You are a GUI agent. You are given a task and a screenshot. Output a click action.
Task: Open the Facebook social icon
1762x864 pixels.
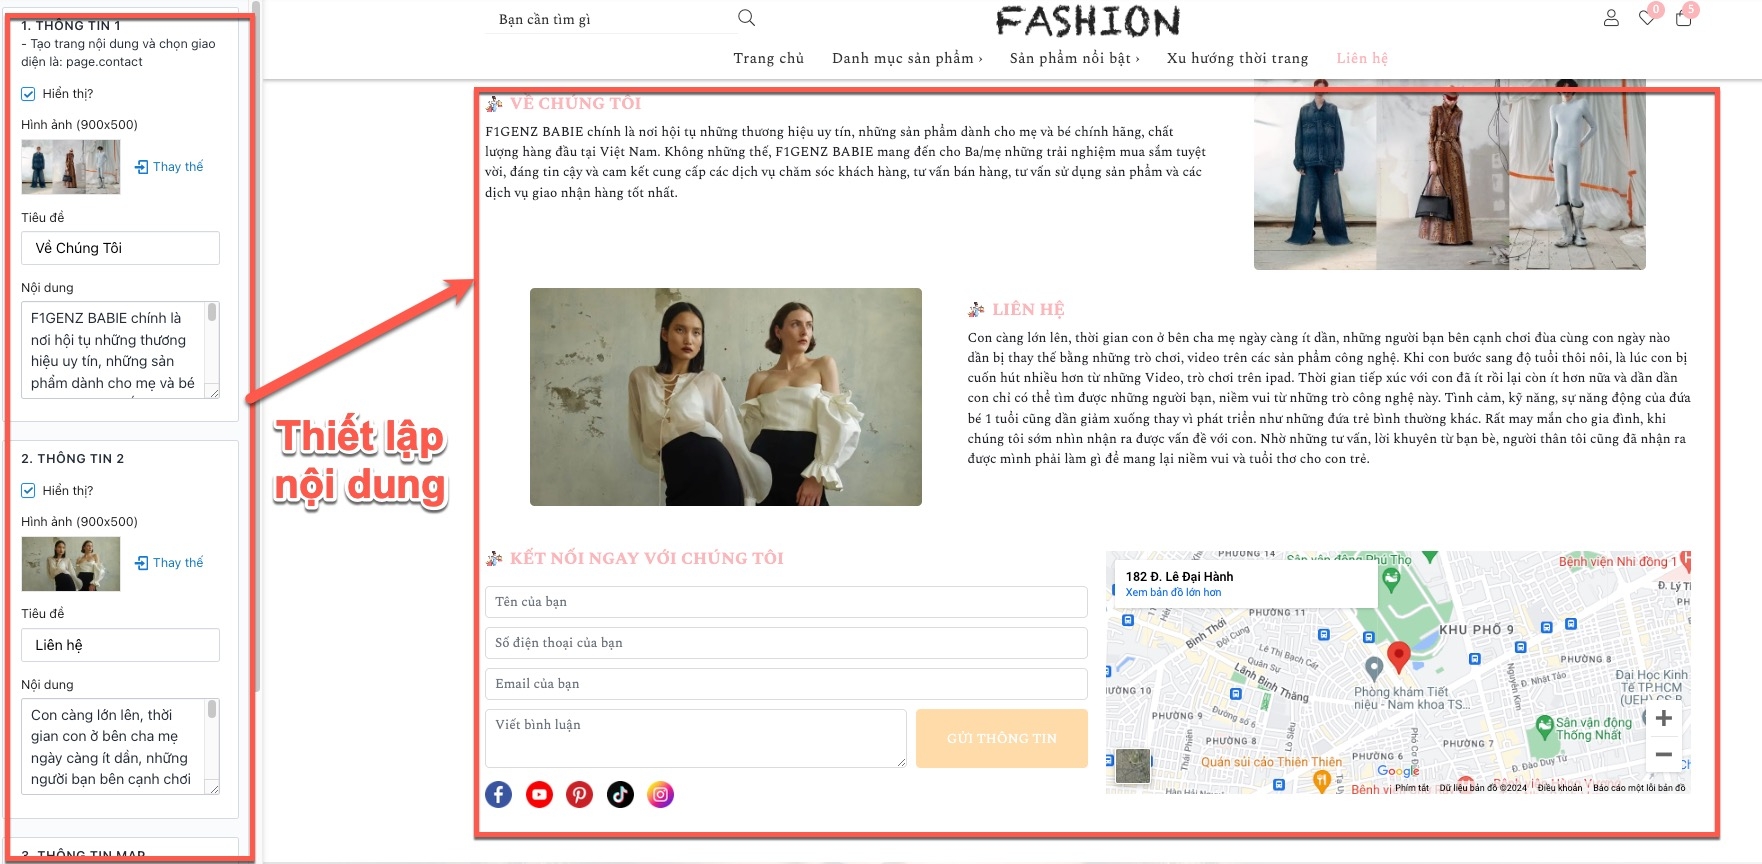499,794
